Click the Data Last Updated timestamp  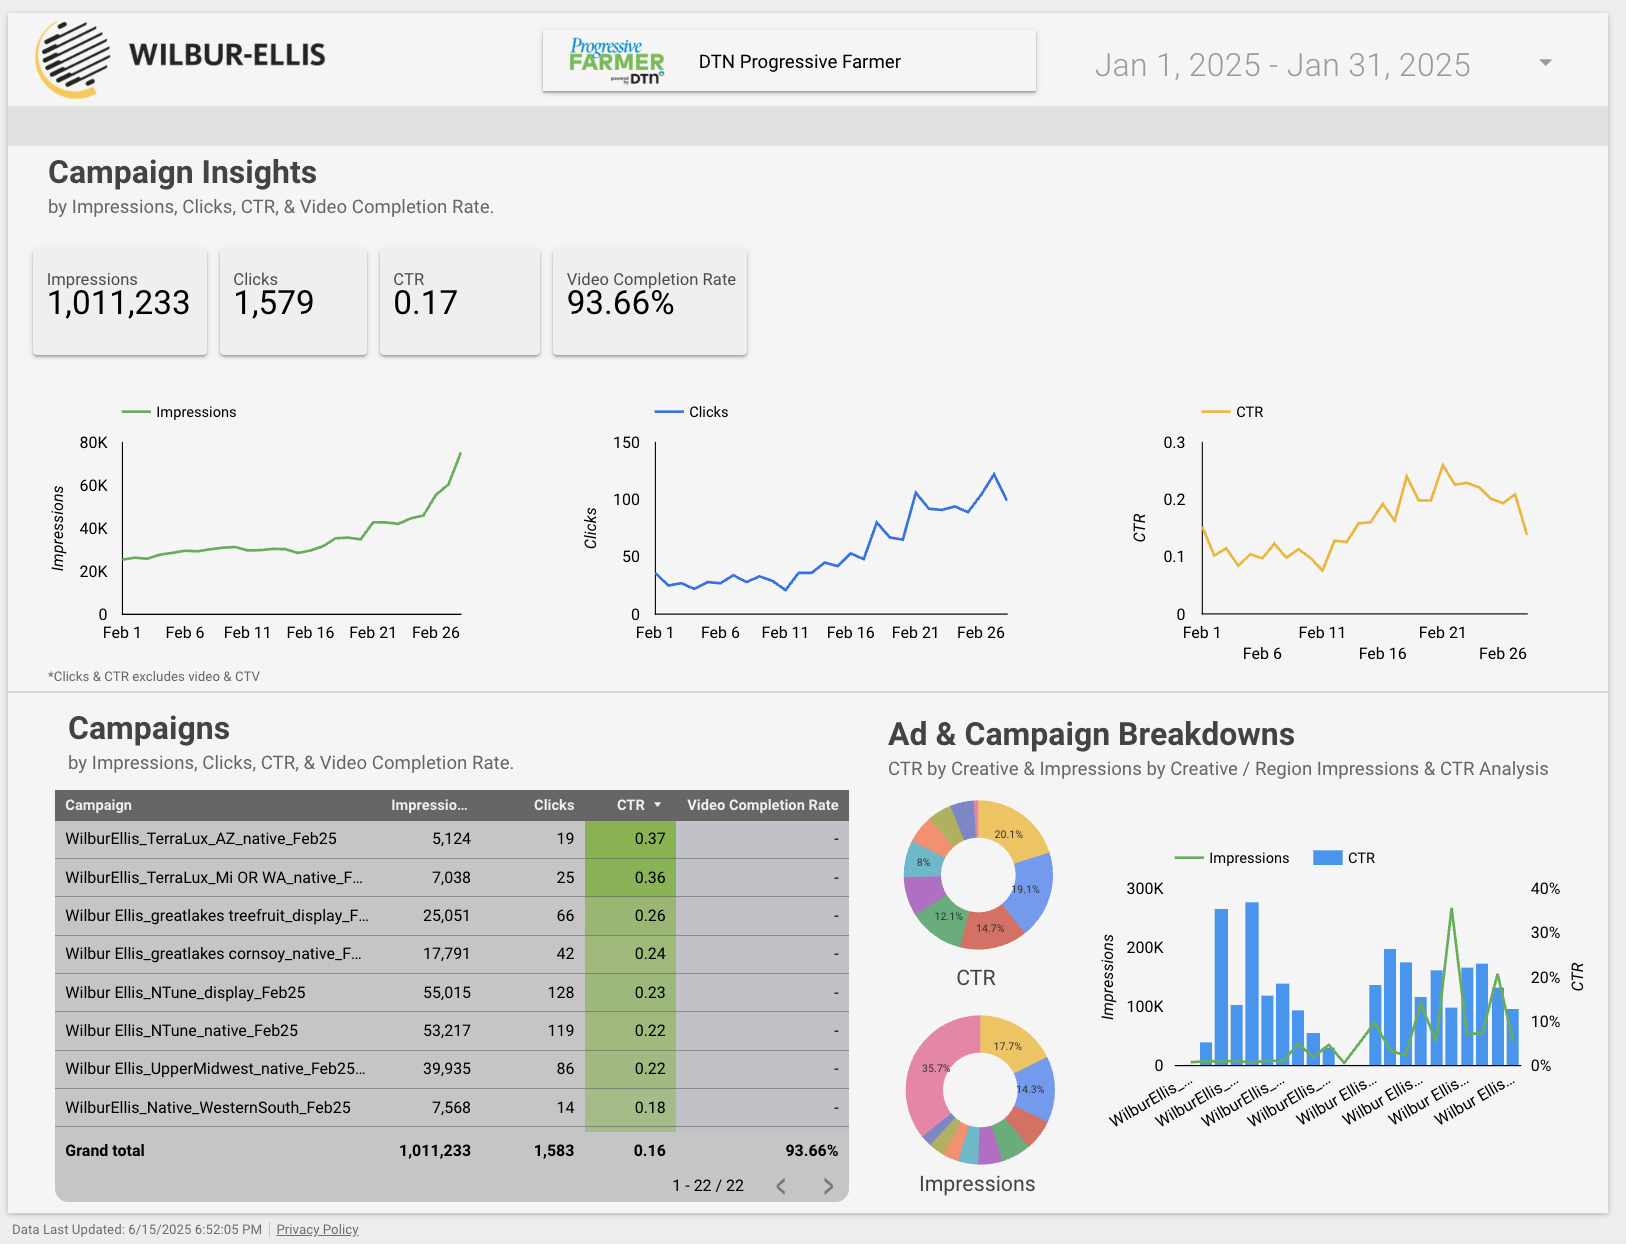tap(137, 1229)
